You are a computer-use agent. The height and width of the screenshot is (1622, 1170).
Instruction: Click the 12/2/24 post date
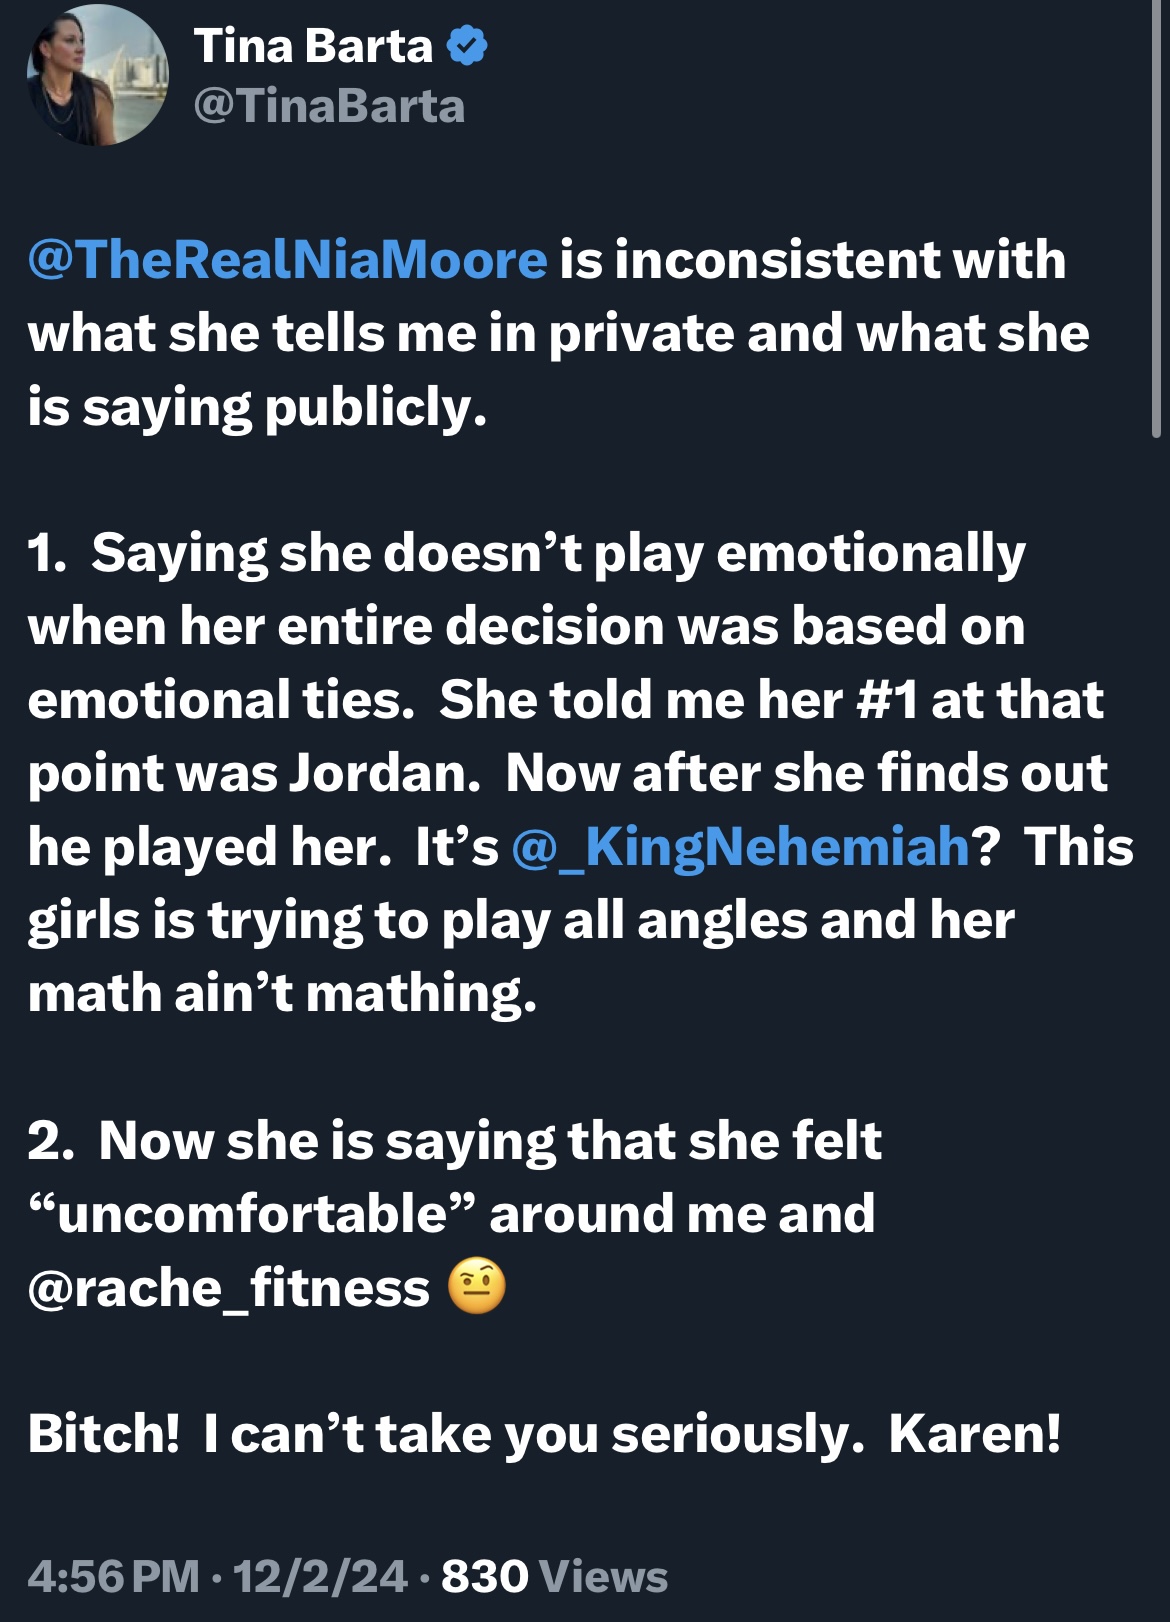[x=320, y=1576]
